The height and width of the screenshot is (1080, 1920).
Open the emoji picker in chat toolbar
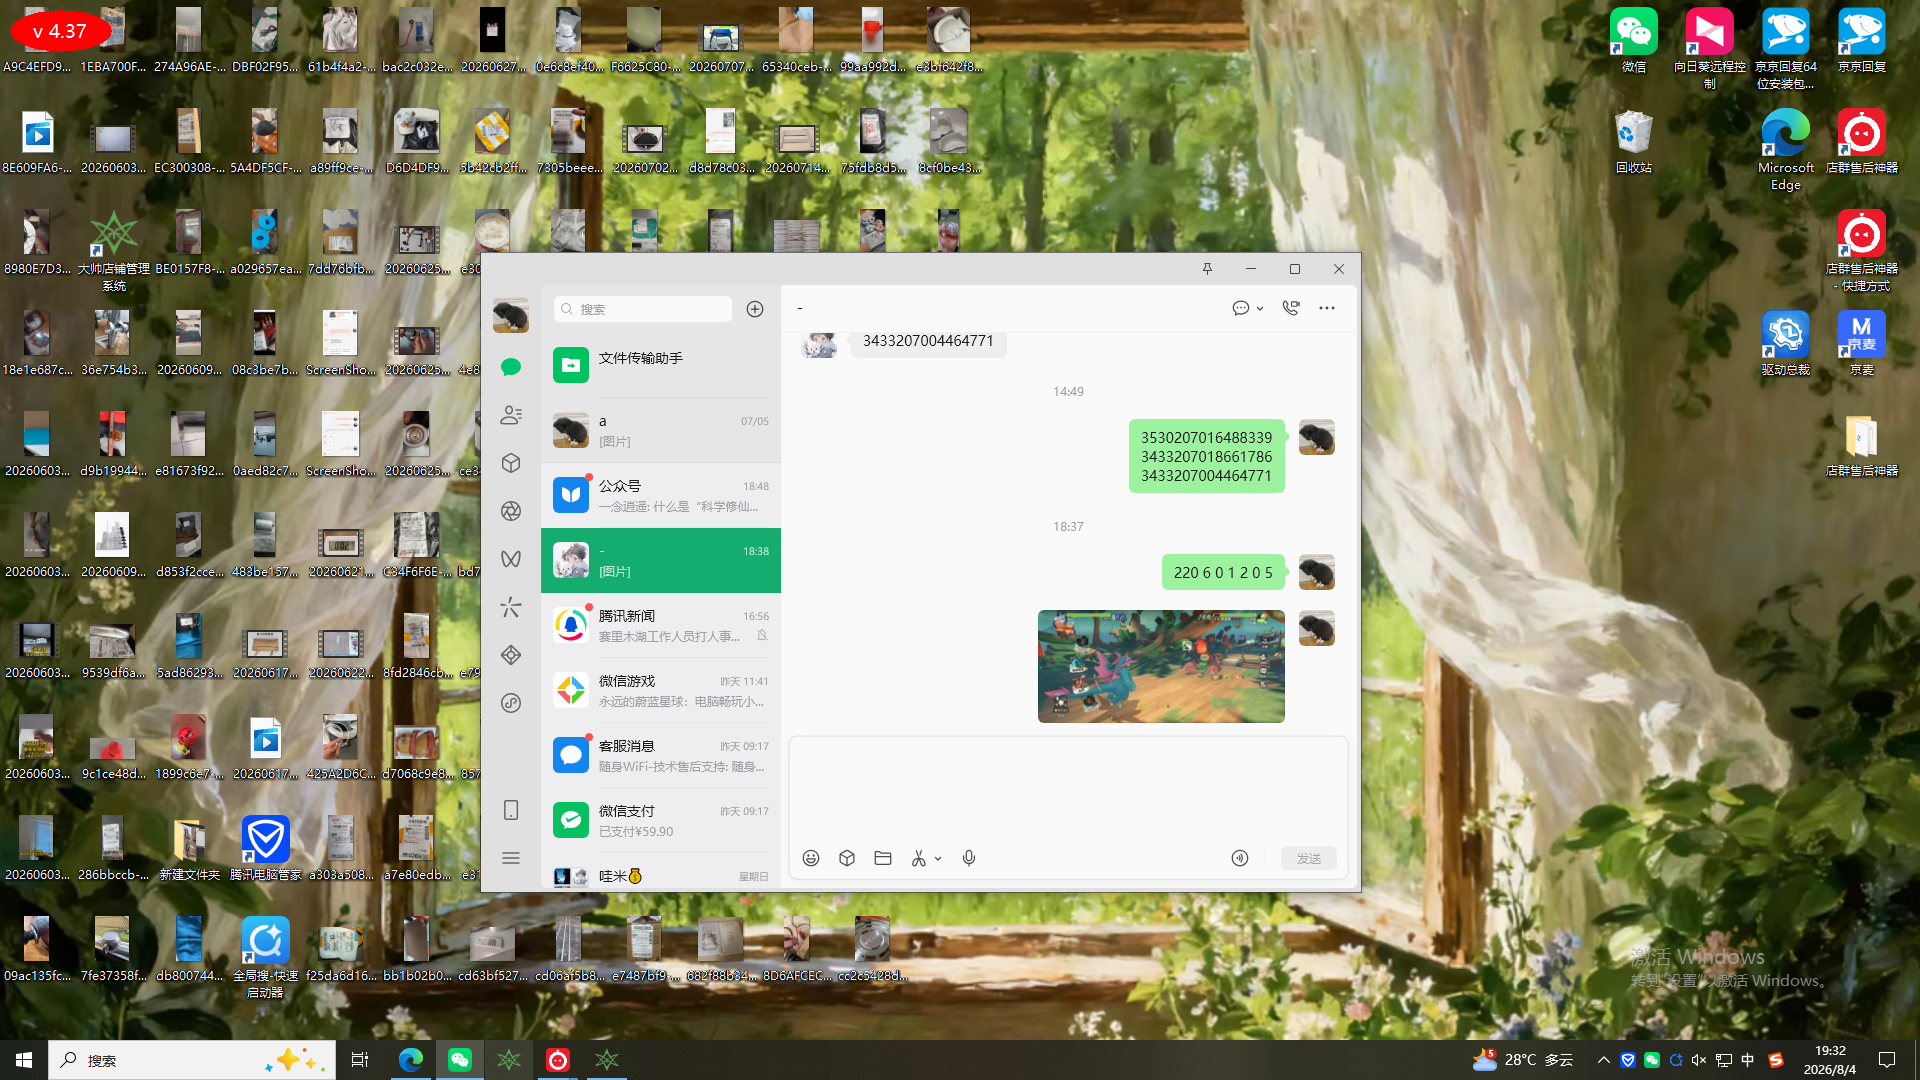coord(811,858)
